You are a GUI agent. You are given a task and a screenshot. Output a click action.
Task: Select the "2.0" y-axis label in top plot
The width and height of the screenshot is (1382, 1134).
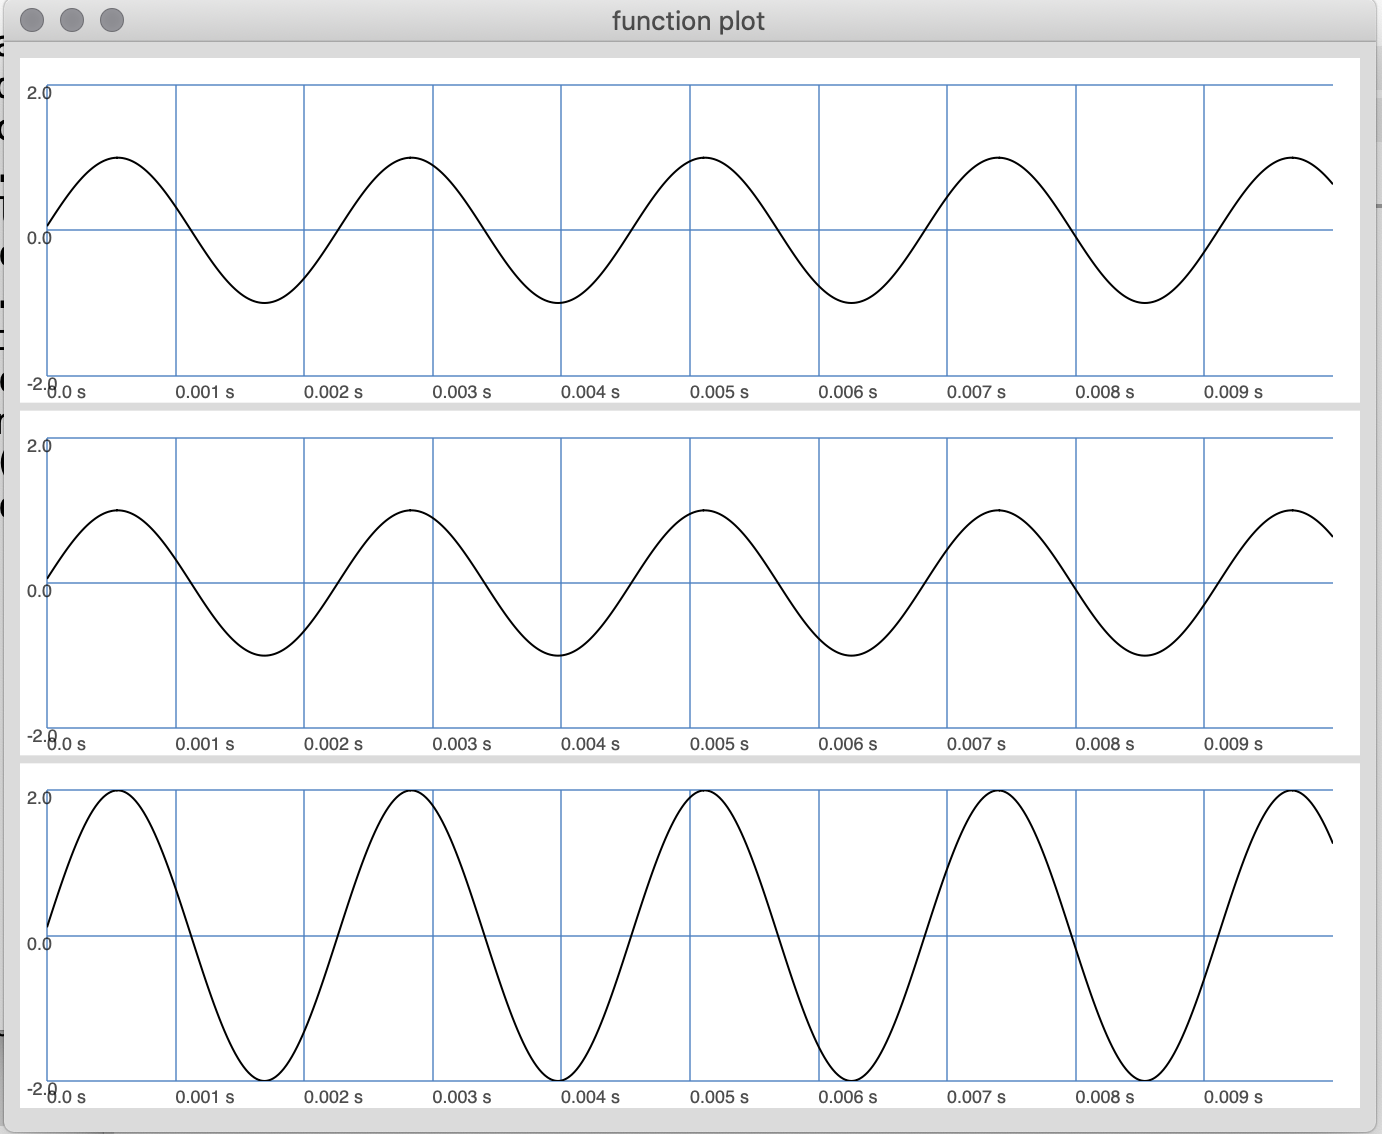click(x=39, y=93)
